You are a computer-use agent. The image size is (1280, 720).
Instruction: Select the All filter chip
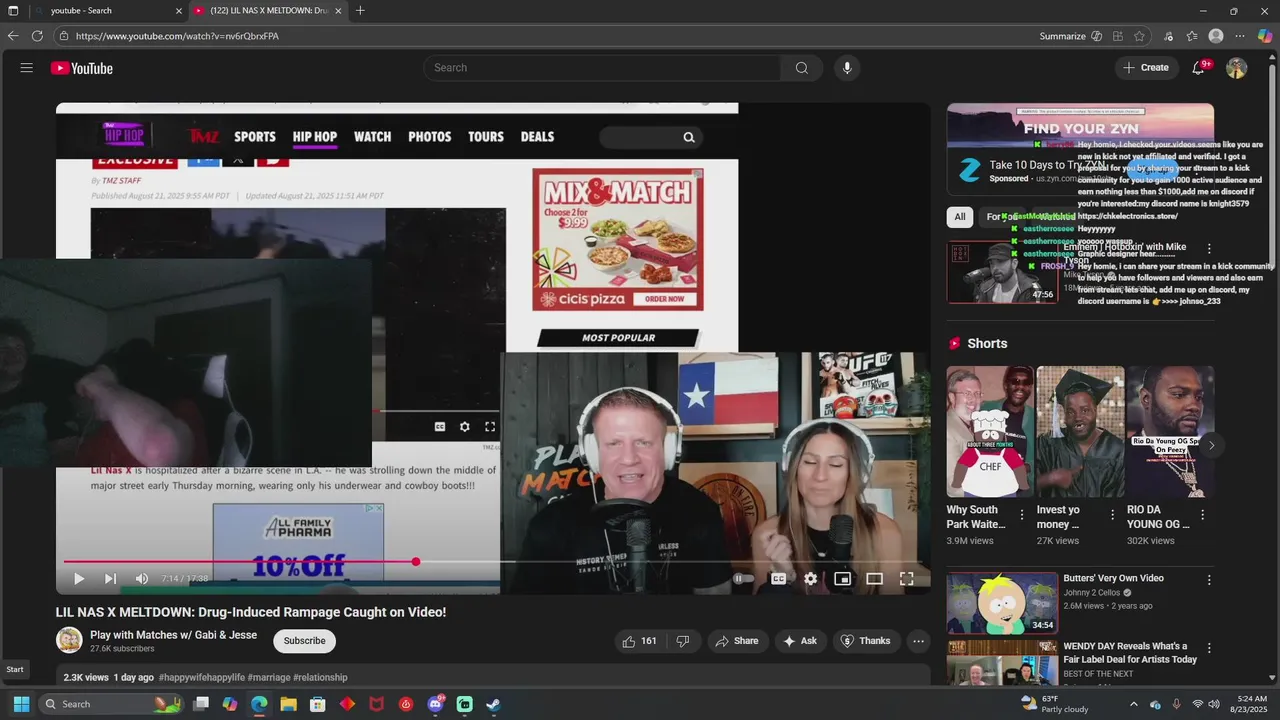tap(960, 217)
